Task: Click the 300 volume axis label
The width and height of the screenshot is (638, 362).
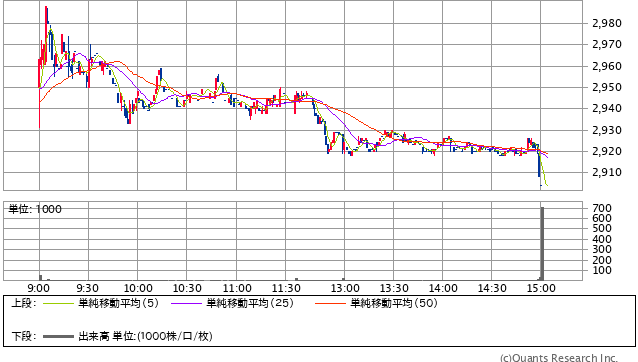Action: pyautogui.click(x=602, y=249)
